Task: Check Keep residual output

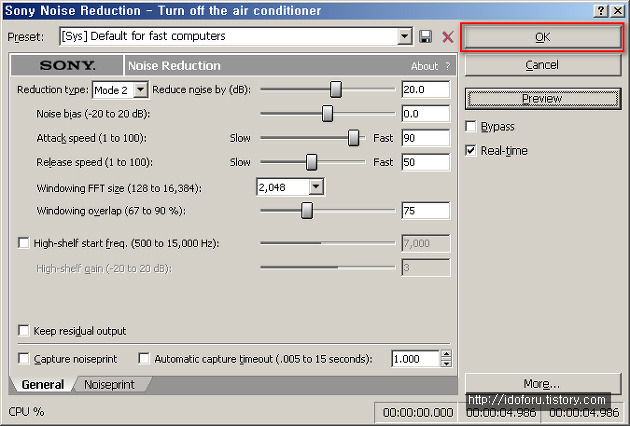Action: 24,331
